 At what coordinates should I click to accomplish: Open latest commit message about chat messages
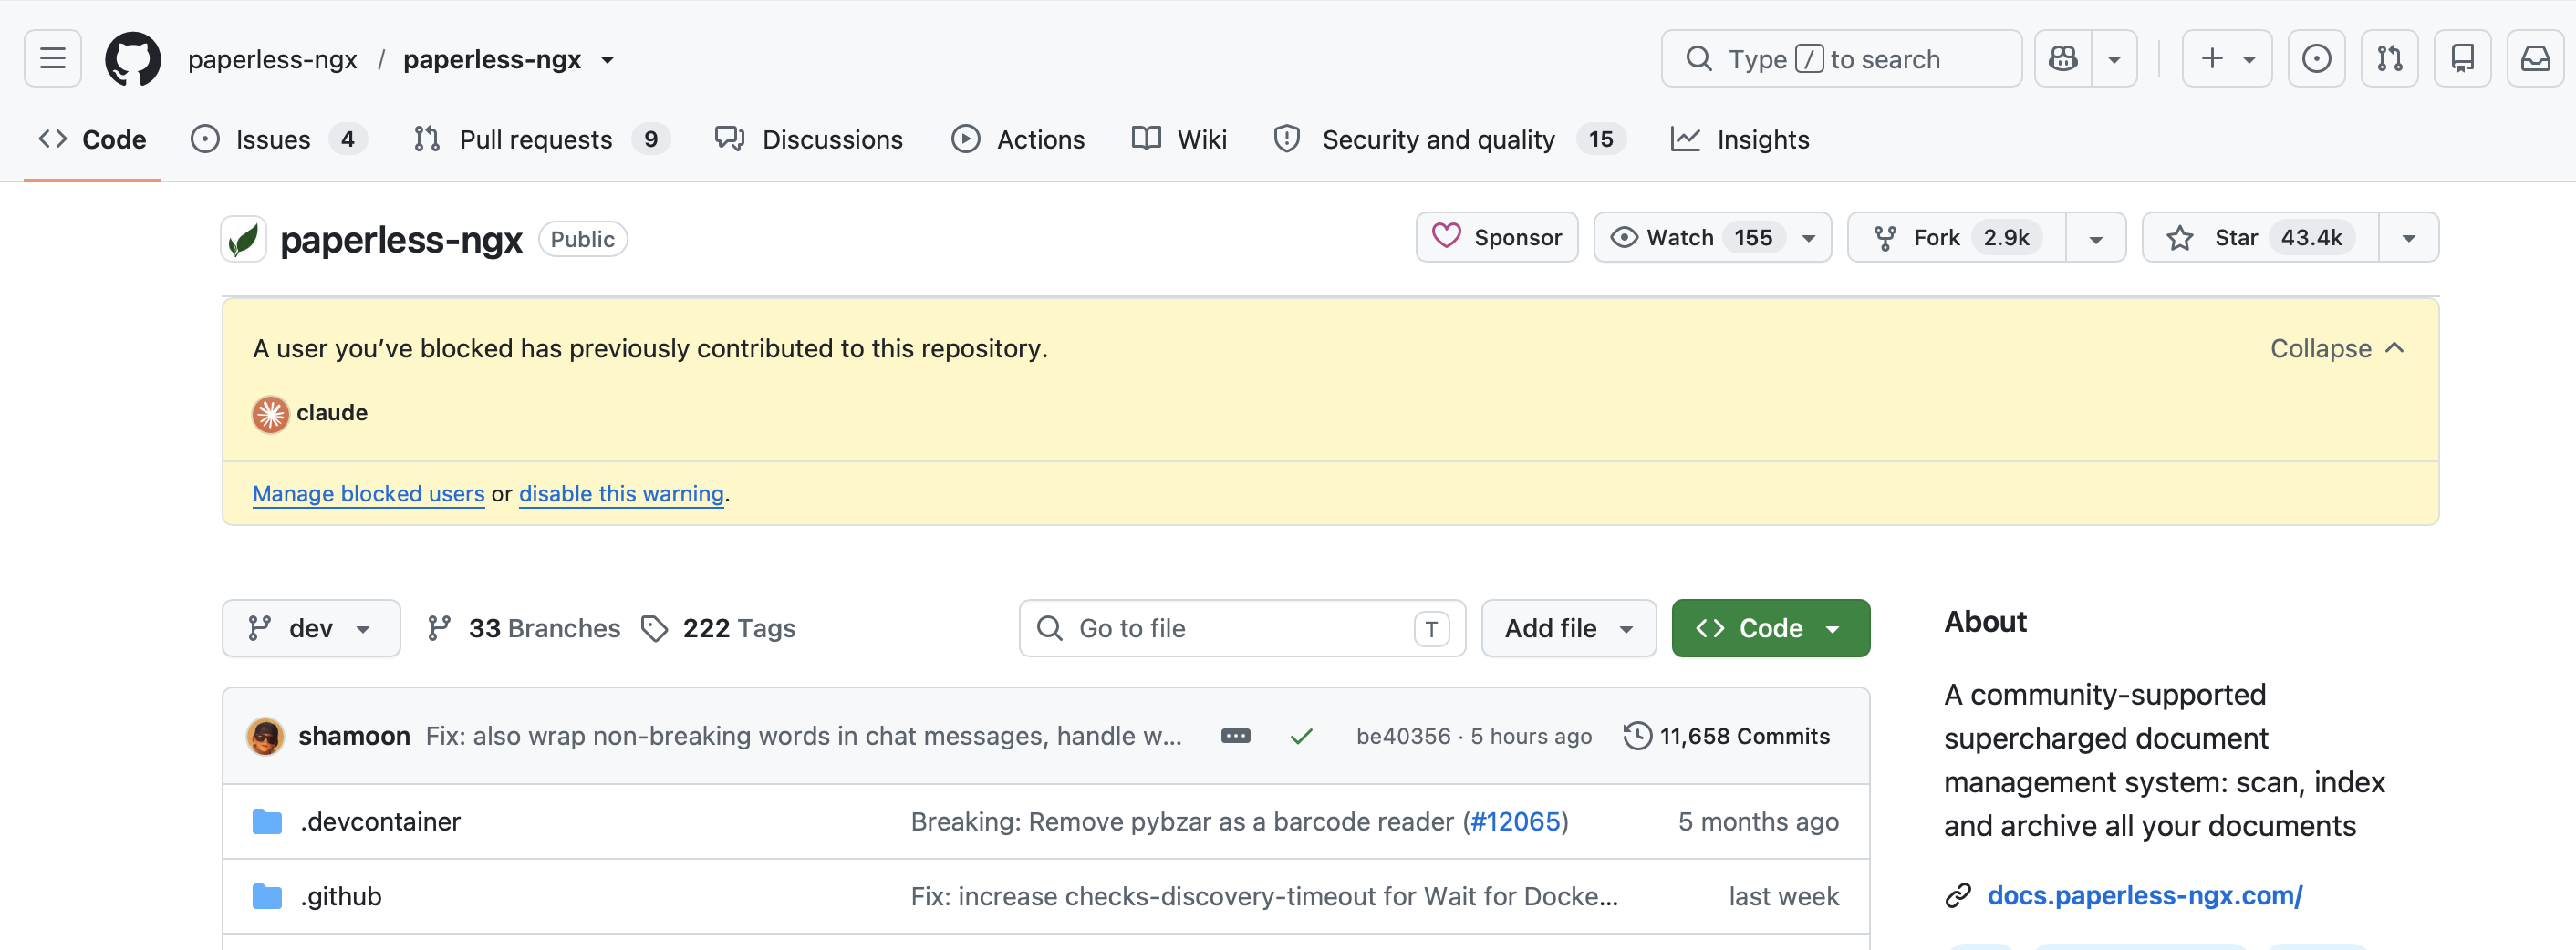point(803,736)
